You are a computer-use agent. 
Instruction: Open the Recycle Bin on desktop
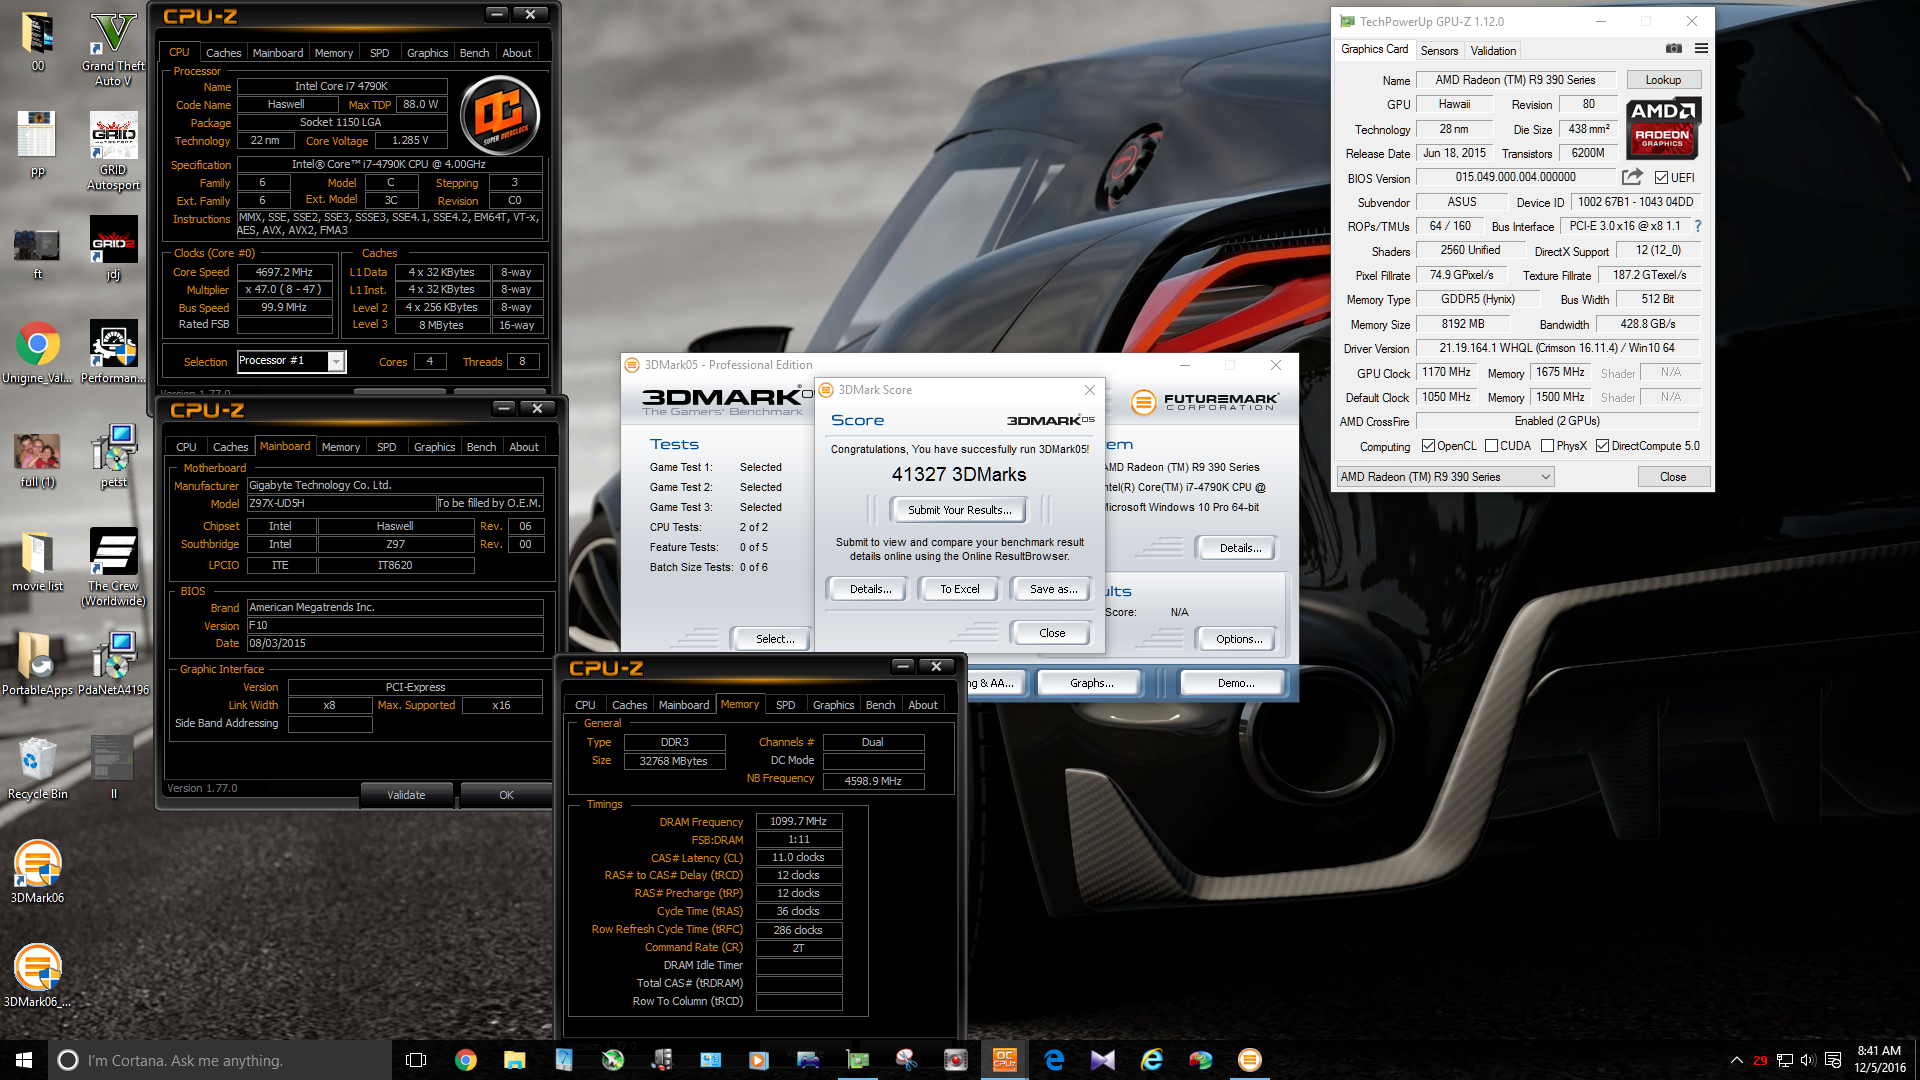[x=37, y=768]
